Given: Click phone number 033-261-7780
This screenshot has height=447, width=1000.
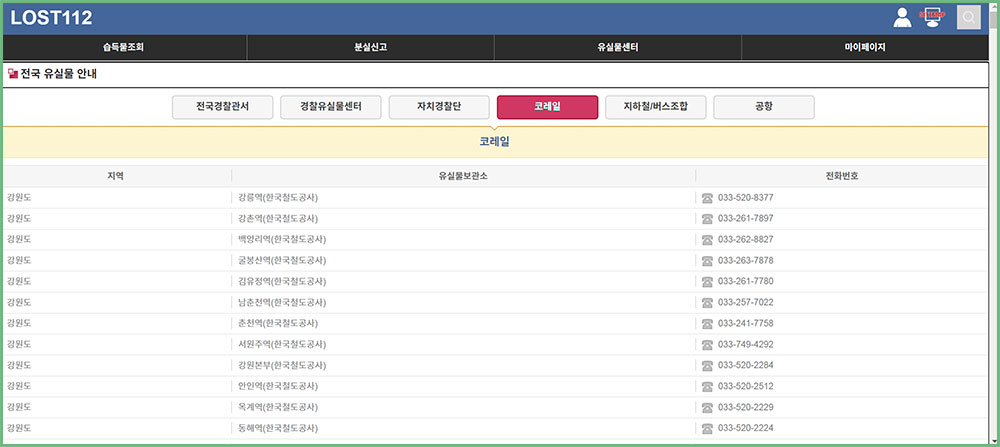Looking at the screenshot, I should [x=746, y=281].
